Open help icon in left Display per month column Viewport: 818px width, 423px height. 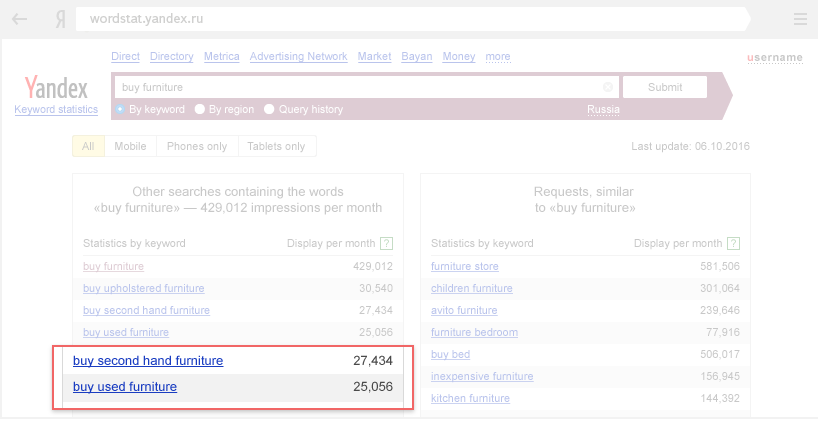(387, 244)
